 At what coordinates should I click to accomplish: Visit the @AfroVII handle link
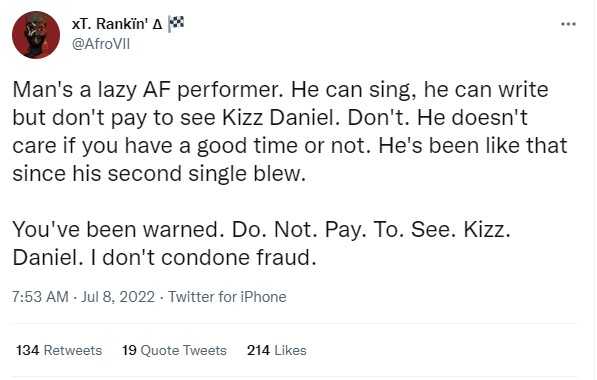coord(101,44)
